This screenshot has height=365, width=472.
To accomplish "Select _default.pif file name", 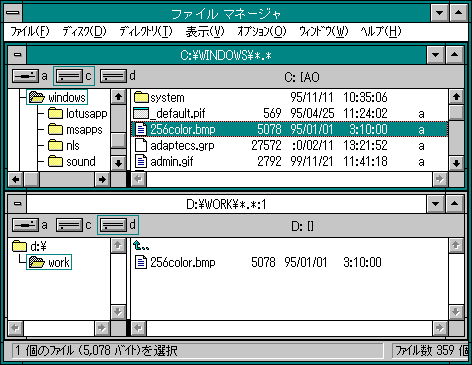I will pos(178,114).
